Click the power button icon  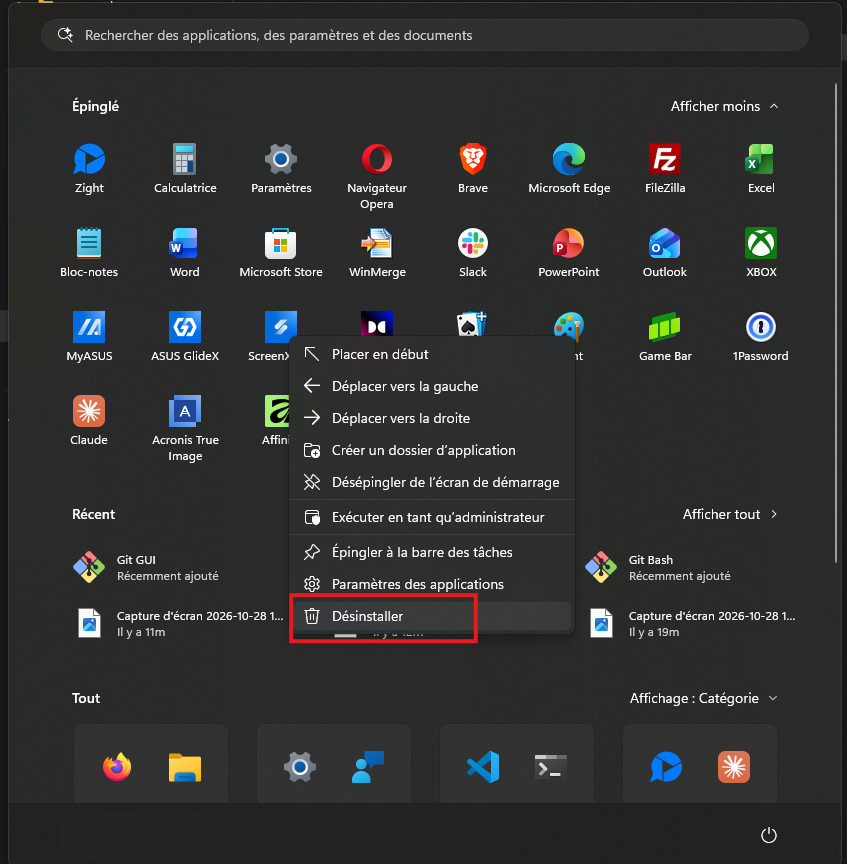(768, 835)
